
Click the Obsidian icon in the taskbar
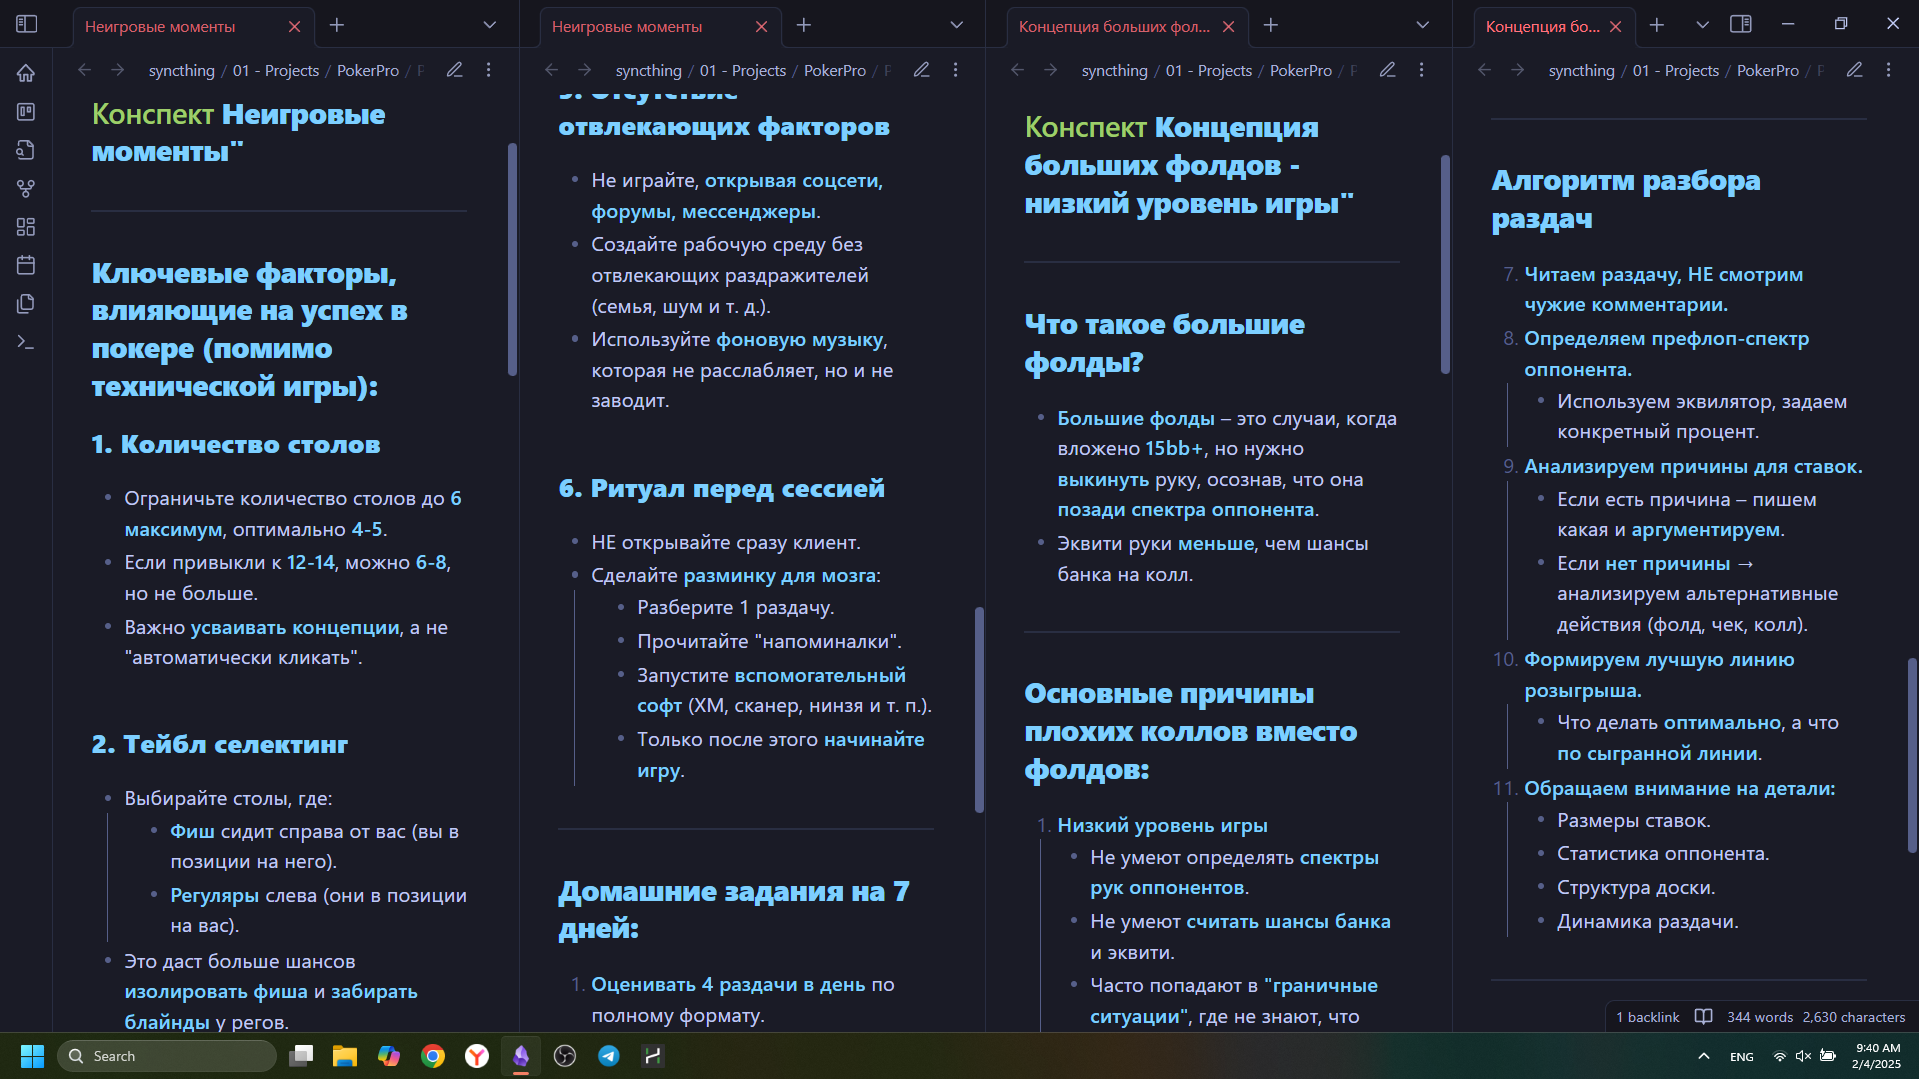tap(521, 1056)
